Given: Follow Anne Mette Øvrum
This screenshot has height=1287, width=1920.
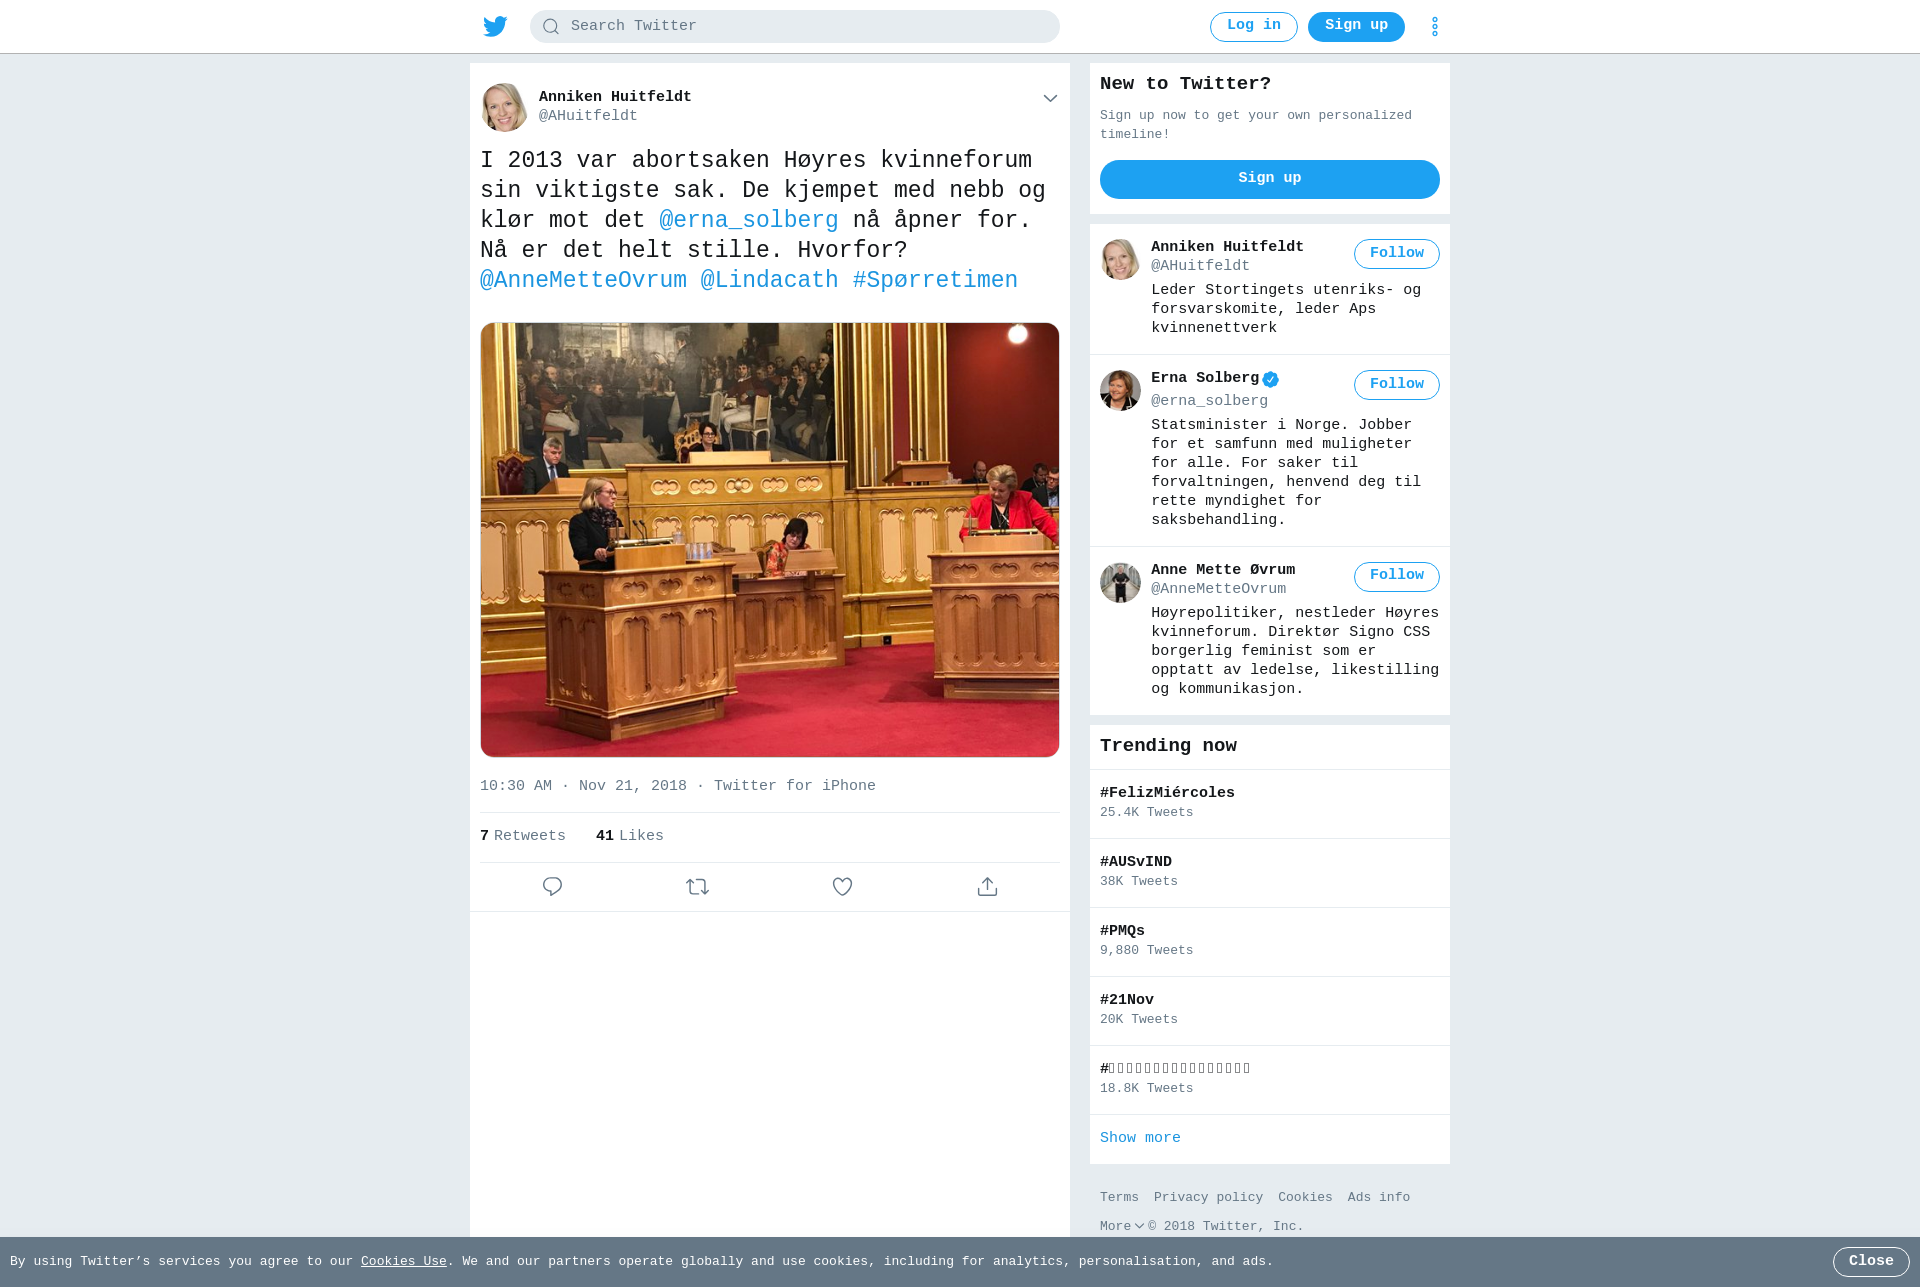Looking at the screenshot, I should 1396,576.
